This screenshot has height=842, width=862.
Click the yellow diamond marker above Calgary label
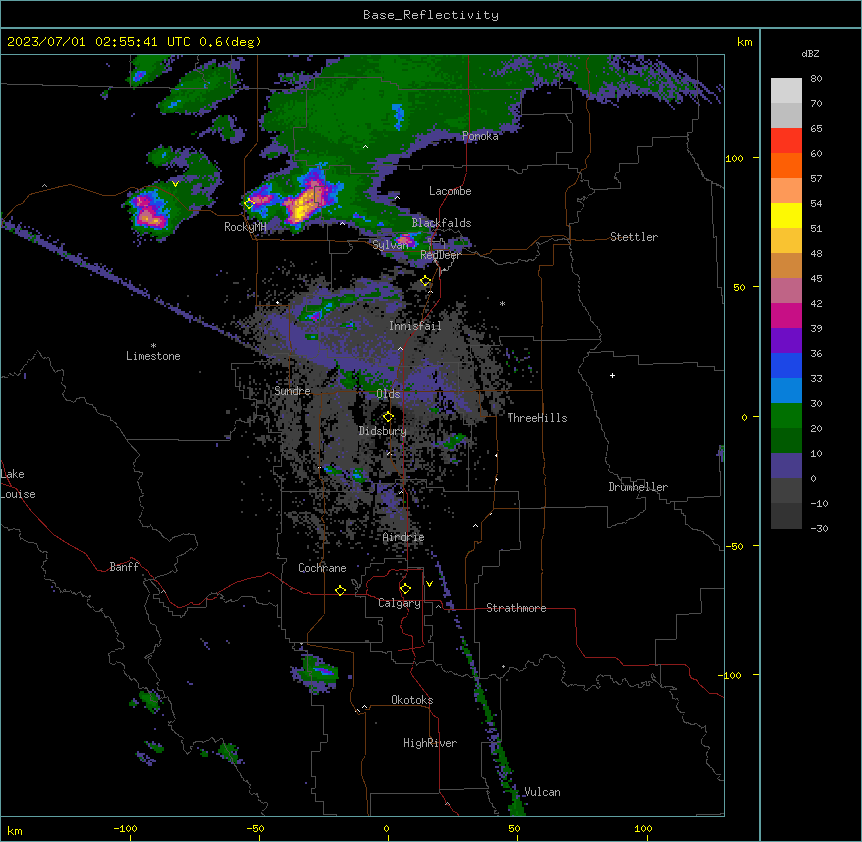405,589
